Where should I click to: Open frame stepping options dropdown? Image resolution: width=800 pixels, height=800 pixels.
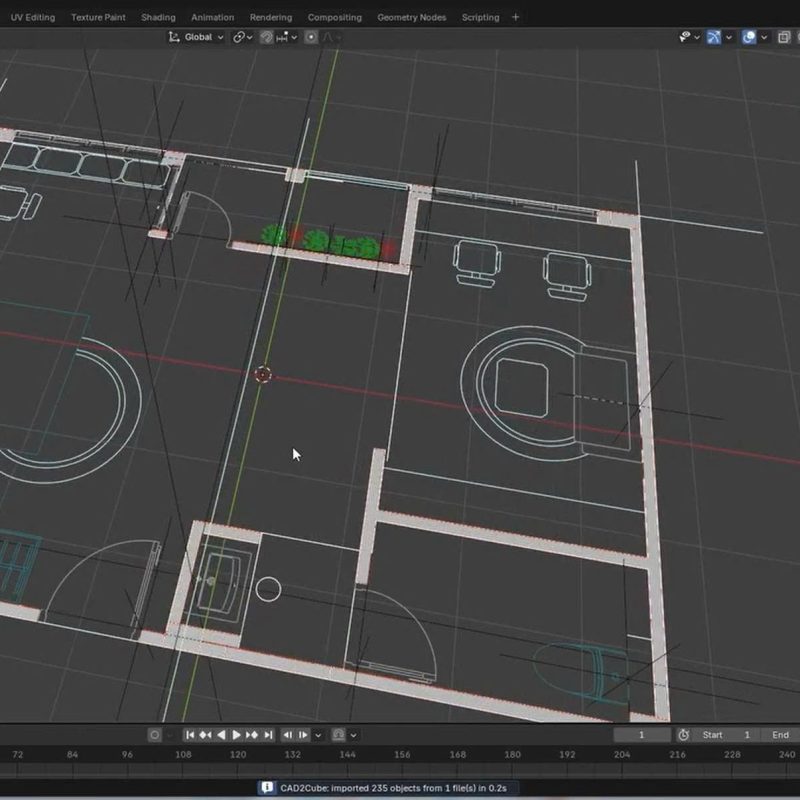coord(318,735)
